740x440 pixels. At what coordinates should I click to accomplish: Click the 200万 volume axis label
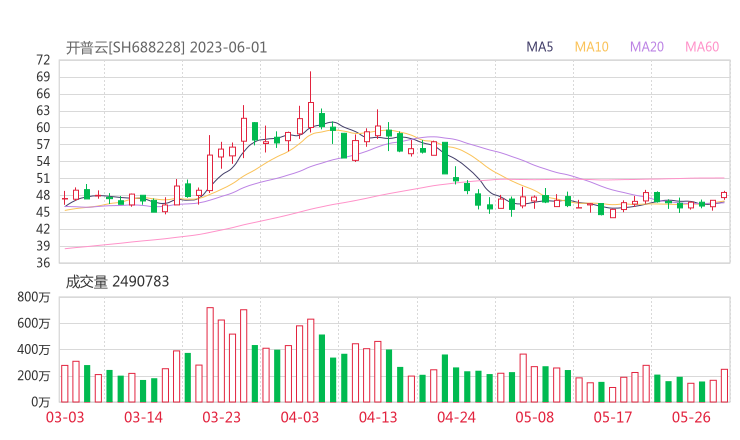34,376
